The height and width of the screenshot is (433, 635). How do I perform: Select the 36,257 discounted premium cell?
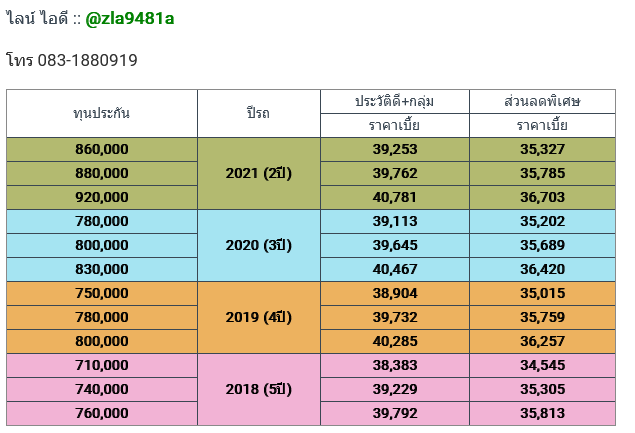click(542, 341)
